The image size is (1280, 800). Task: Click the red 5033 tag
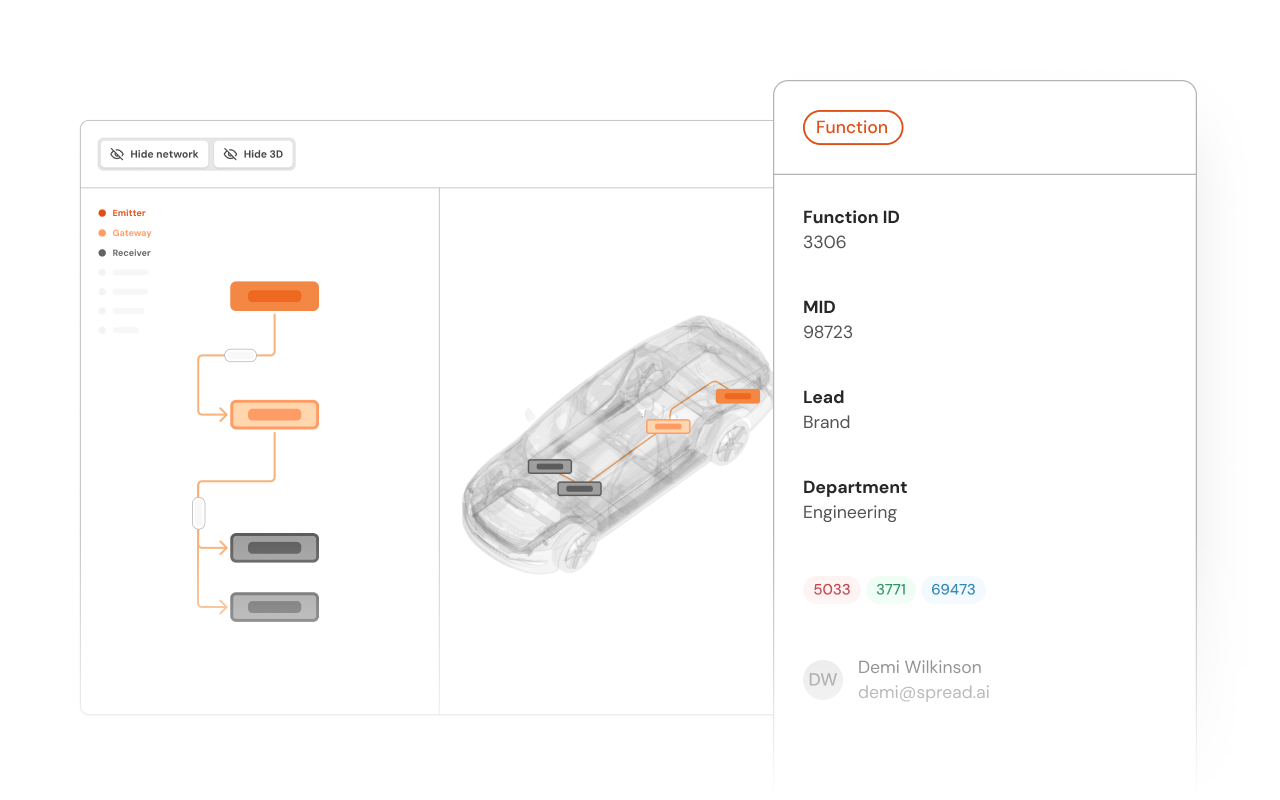(831, 589)
